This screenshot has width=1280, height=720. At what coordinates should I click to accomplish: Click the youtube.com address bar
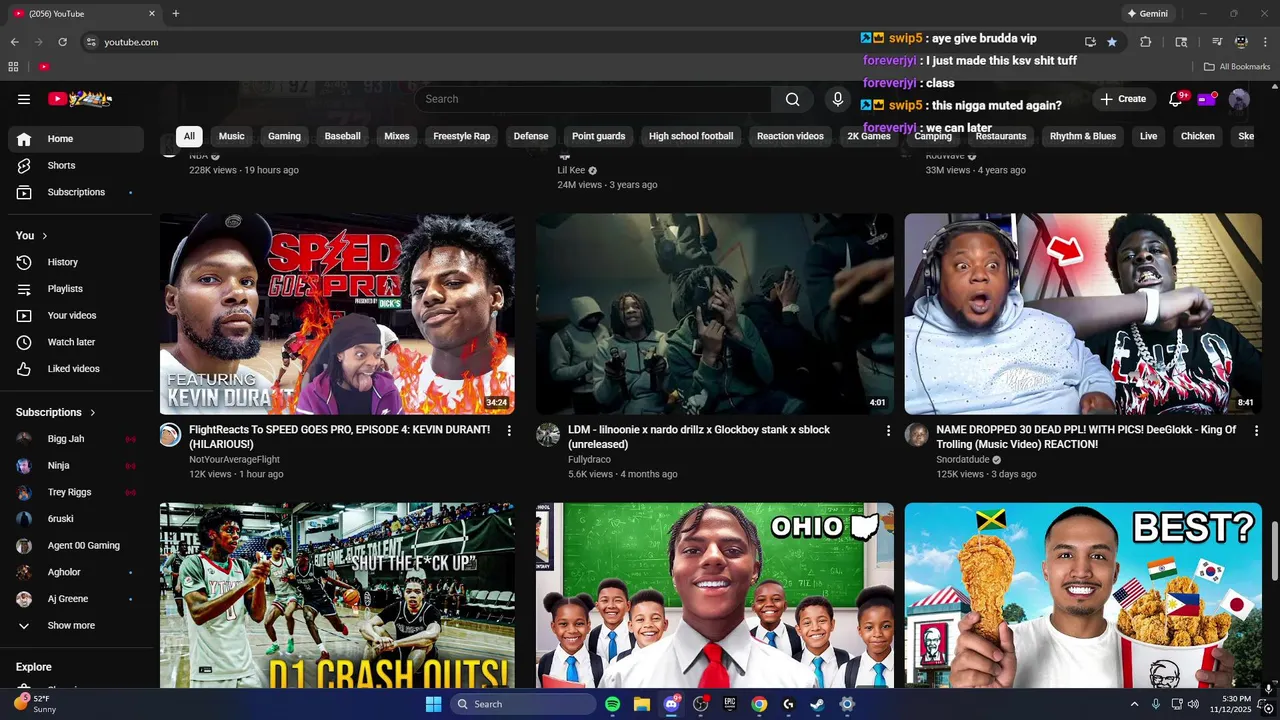580,42
